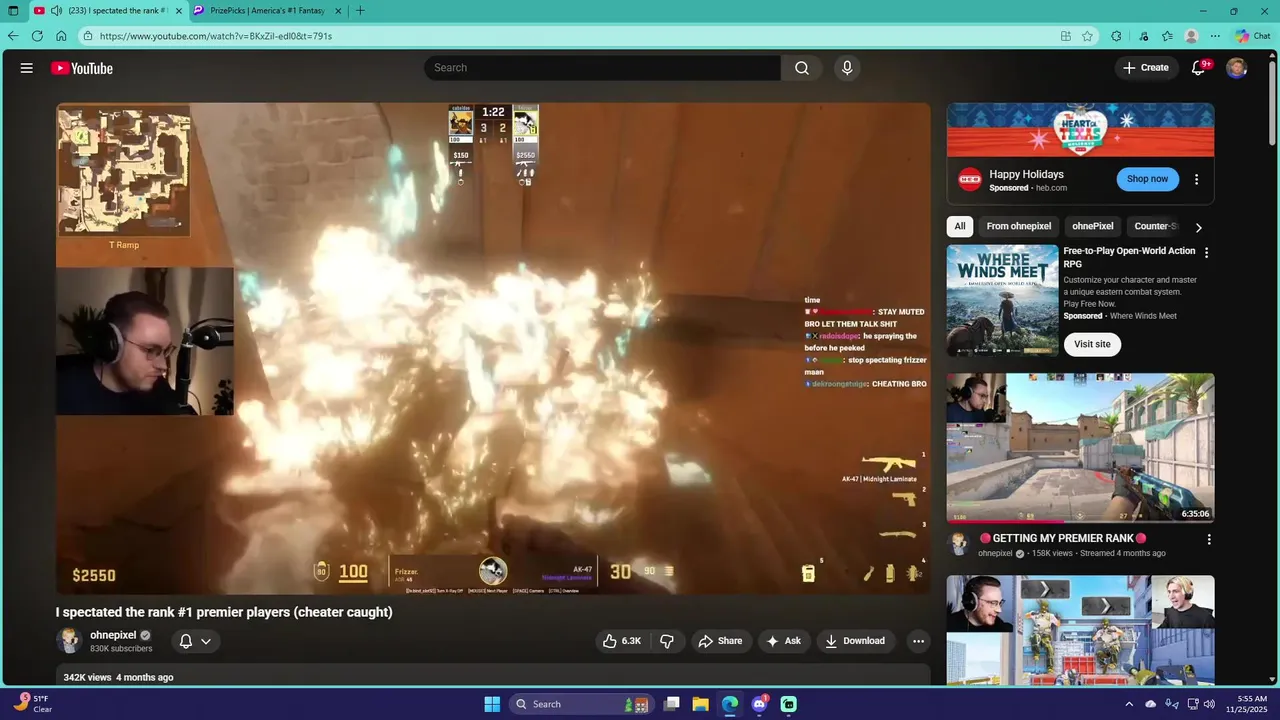Click the Ask button
1280x720 pixels.
(784, 641)
